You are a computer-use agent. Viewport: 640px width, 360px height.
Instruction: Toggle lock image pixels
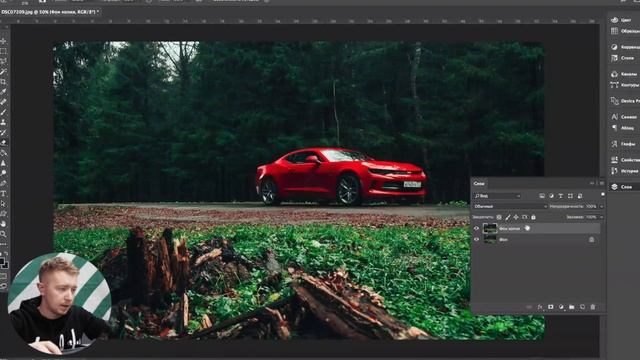point(508,217)
